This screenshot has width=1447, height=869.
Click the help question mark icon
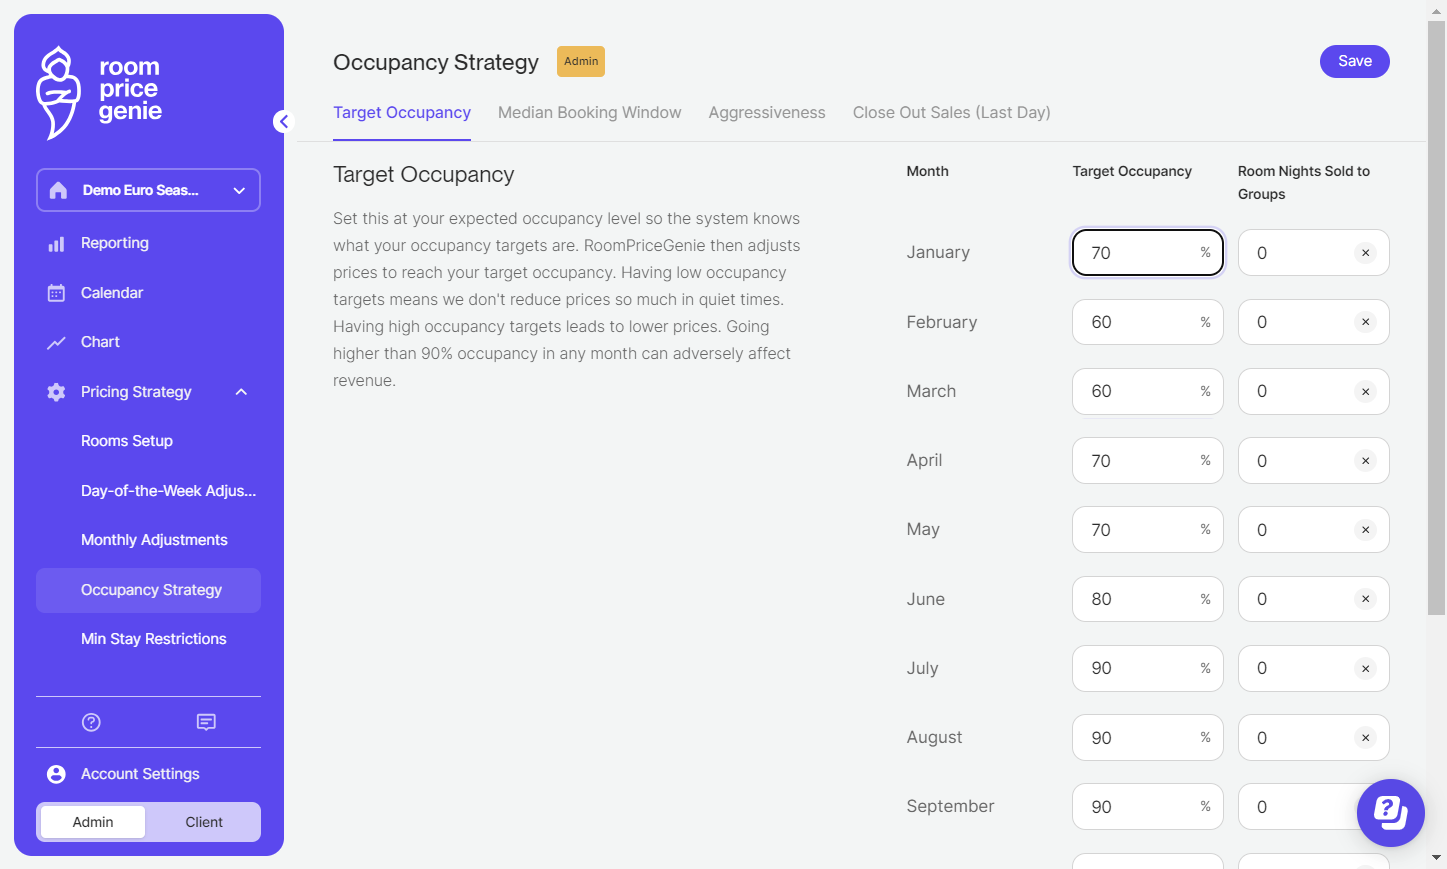click(91, 722)
